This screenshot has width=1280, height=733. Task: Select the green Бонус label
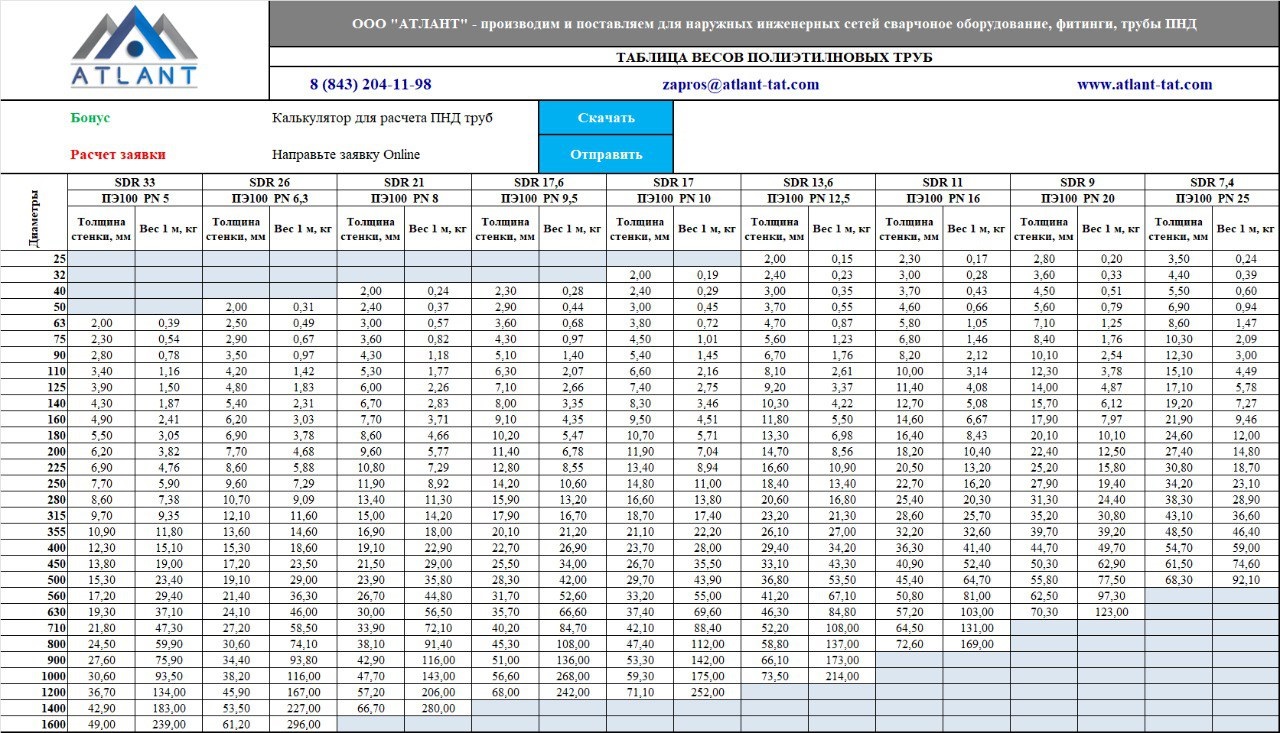(90, 118)
